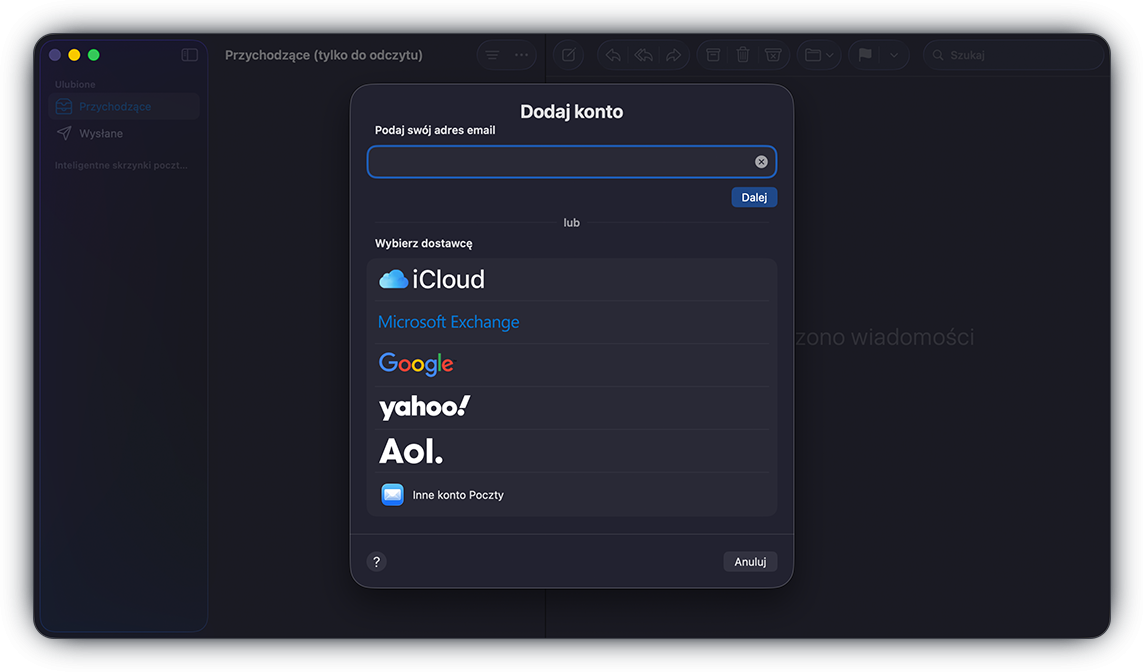
Task: Open the flag color dropdown chevron
Action: click(x=893, y=55)
